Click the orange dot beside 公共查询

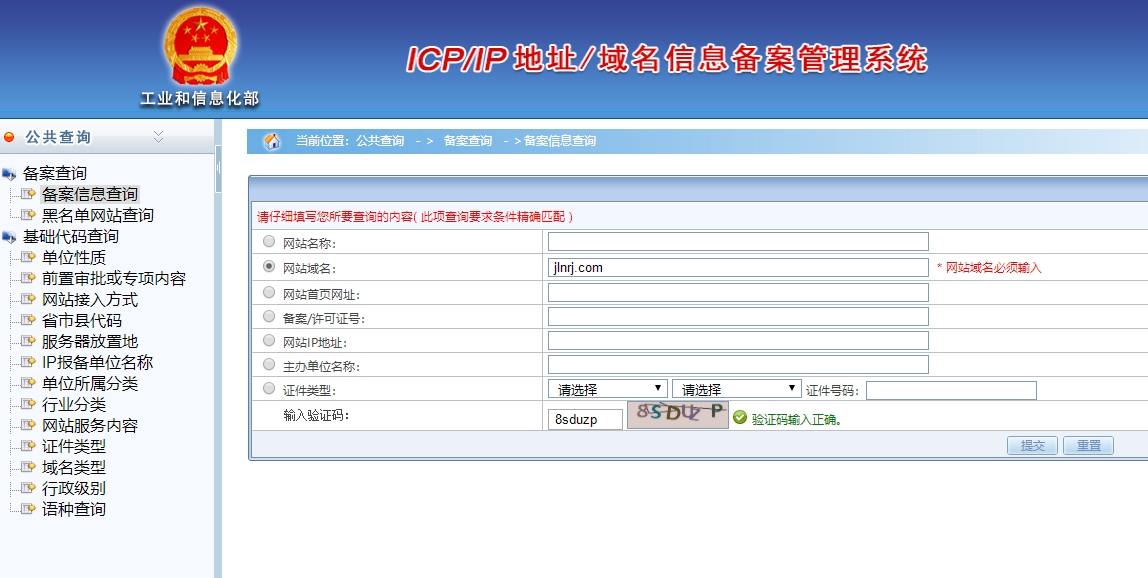coord(10,137)
